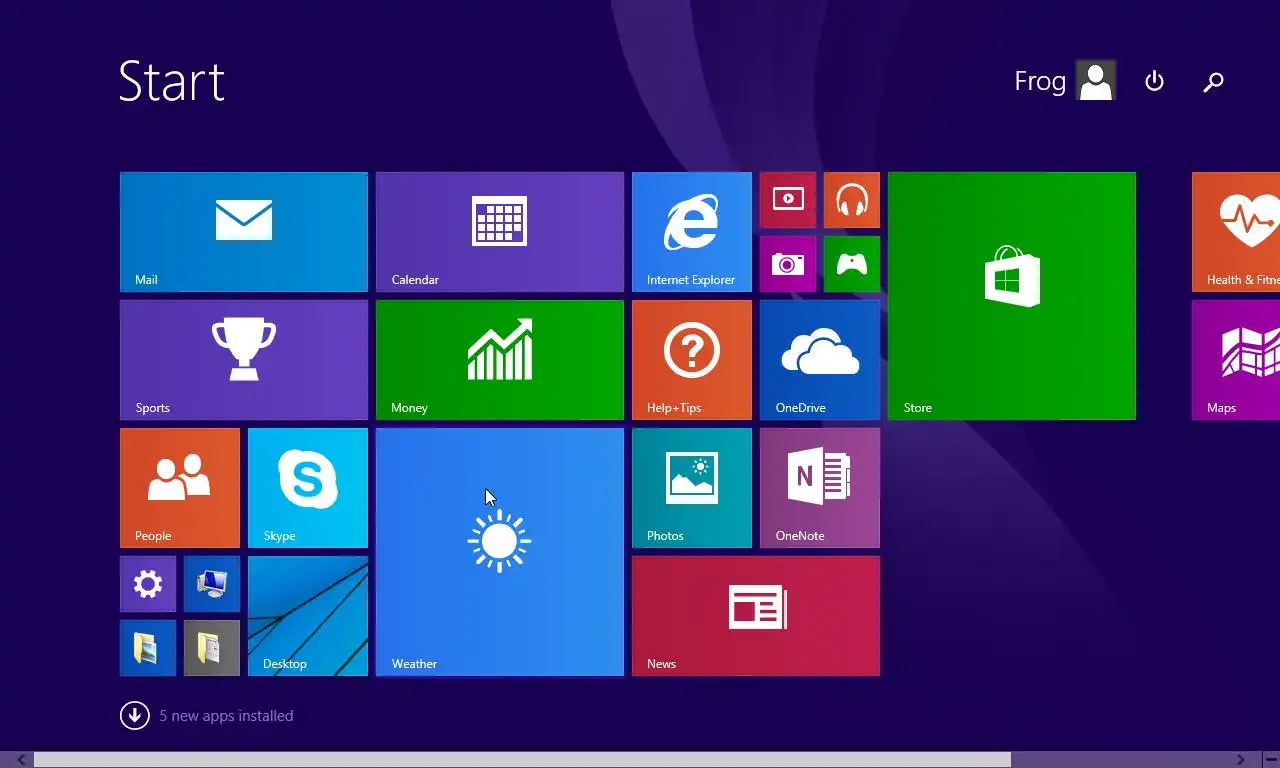Click the zoom-out minus button
Image resolution: width=1280 pixels, height=768 pixels.
(x=1271, y=760)
